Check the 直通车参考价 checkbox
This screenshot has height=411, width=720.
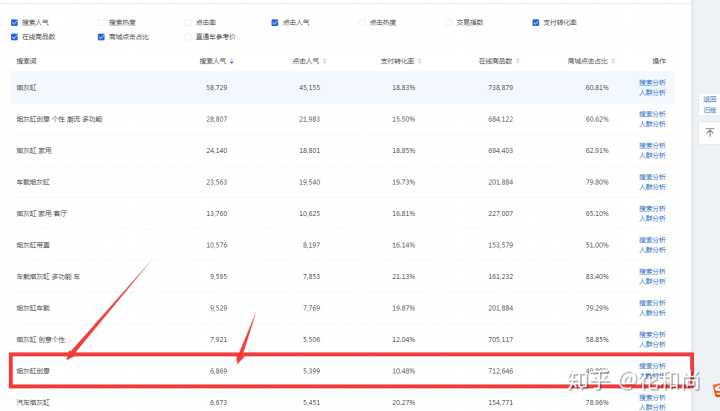189,36
